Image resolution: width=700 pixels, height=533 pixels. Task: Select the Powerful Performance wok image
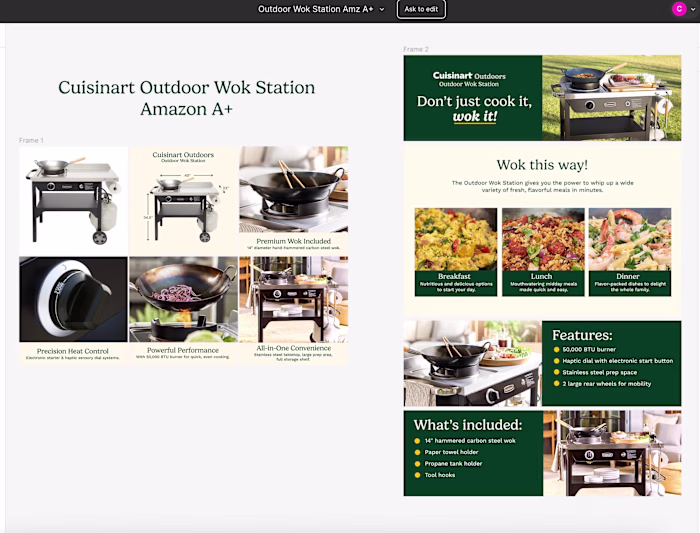click(x=183, y=299)
